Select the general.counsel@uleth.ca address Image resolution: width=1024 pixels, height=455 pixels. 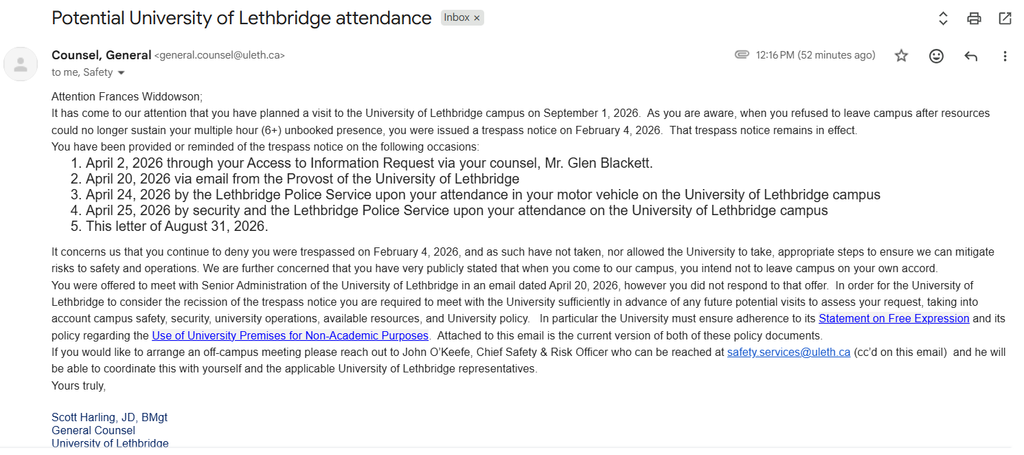coord(219,56)
